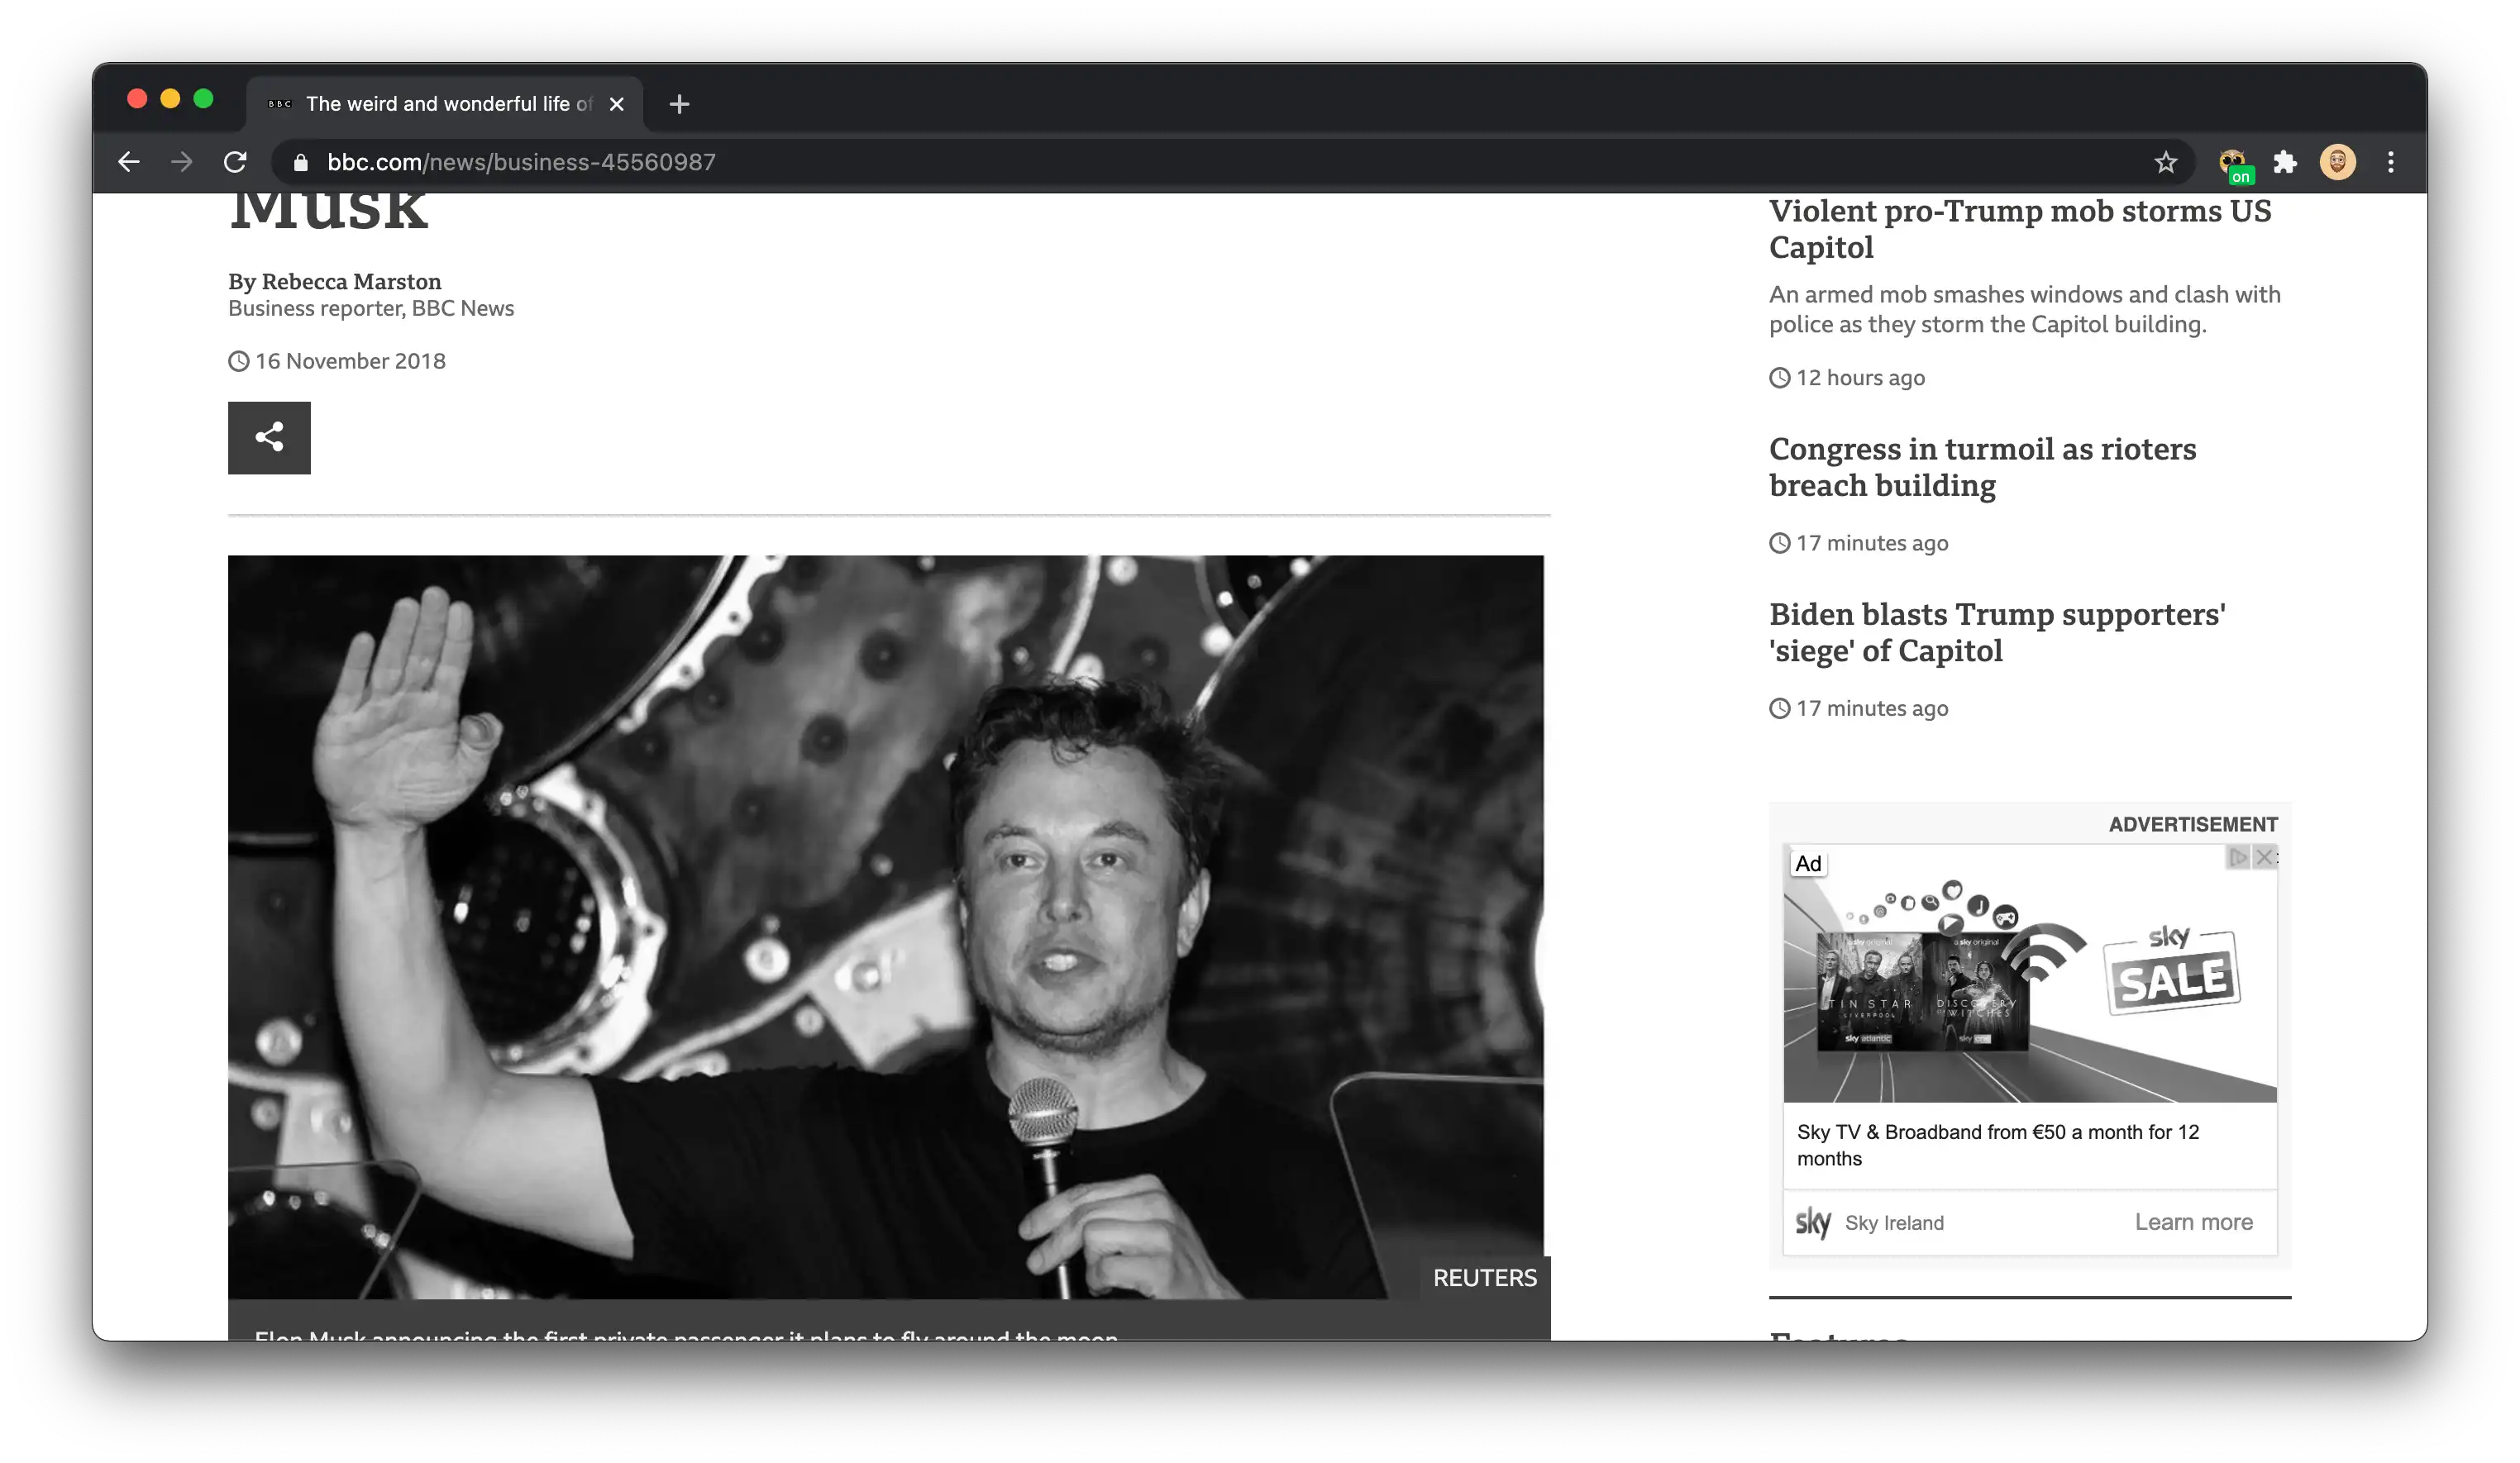The image size is (2520, 1463).
Task: Close the 'The weird and wonderful life' tab
Action: tap(617, 104)
